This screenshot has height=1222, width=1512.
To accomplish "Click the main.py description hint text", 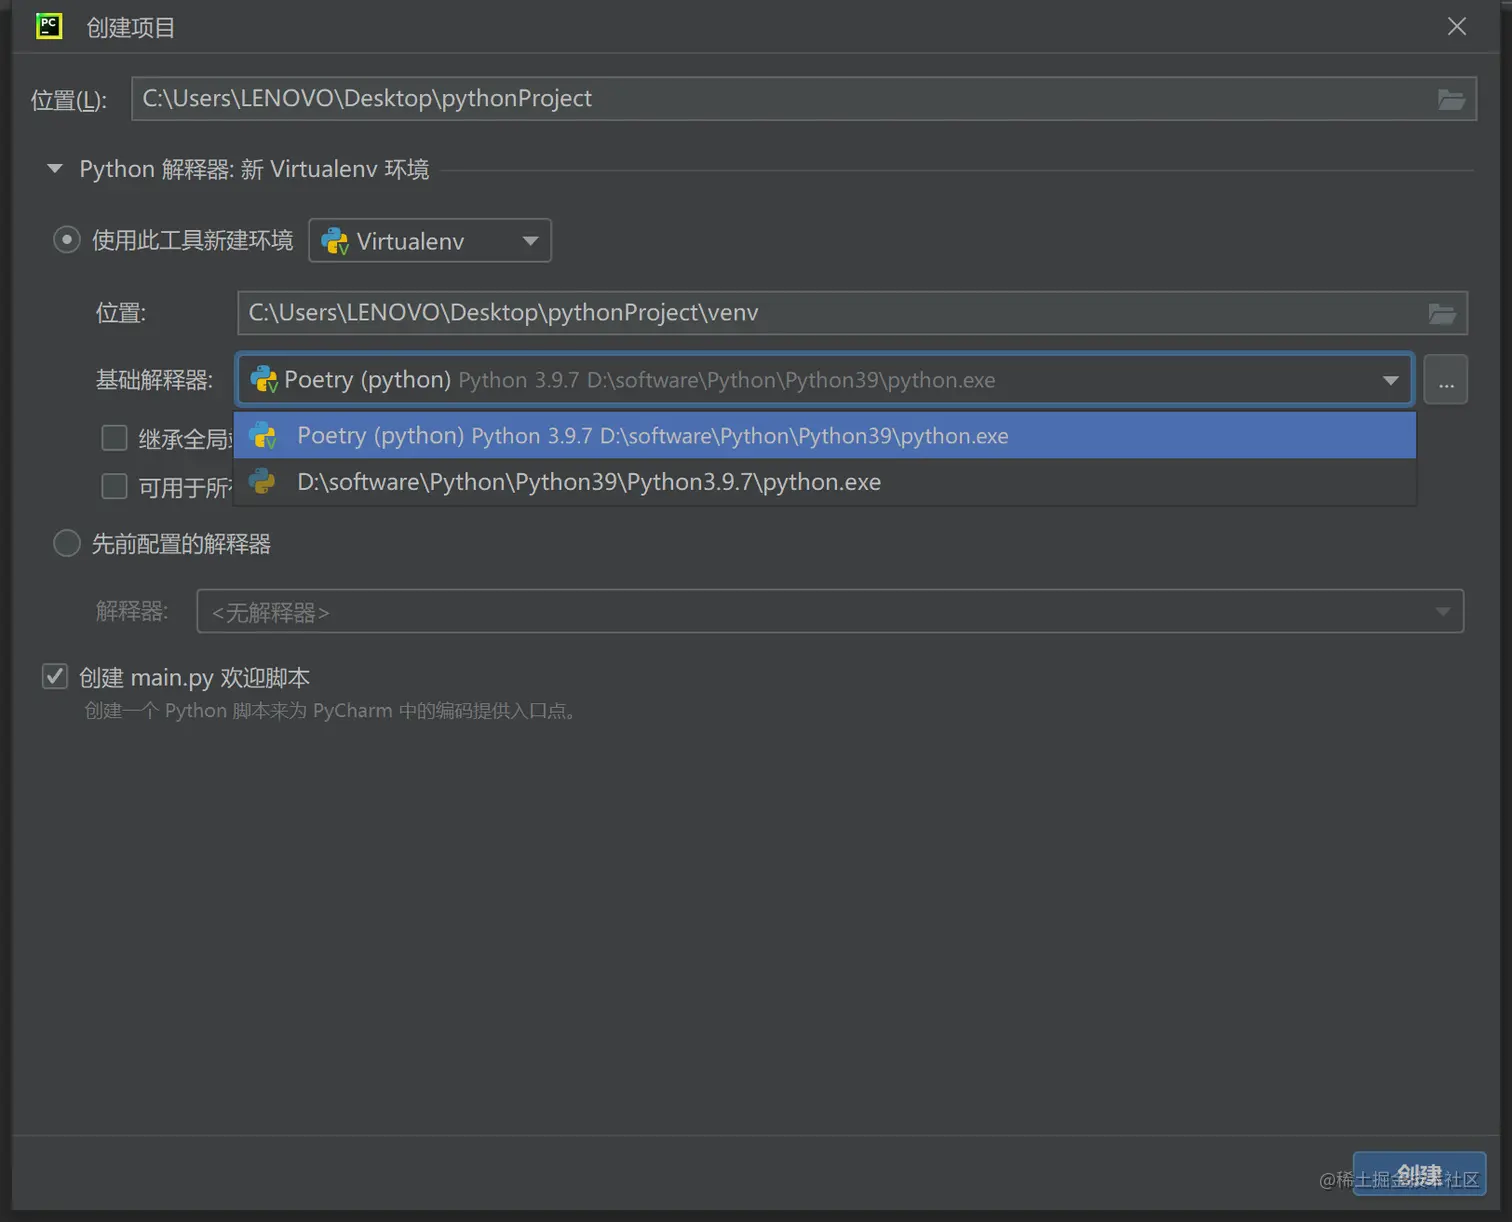I will 331,711.
